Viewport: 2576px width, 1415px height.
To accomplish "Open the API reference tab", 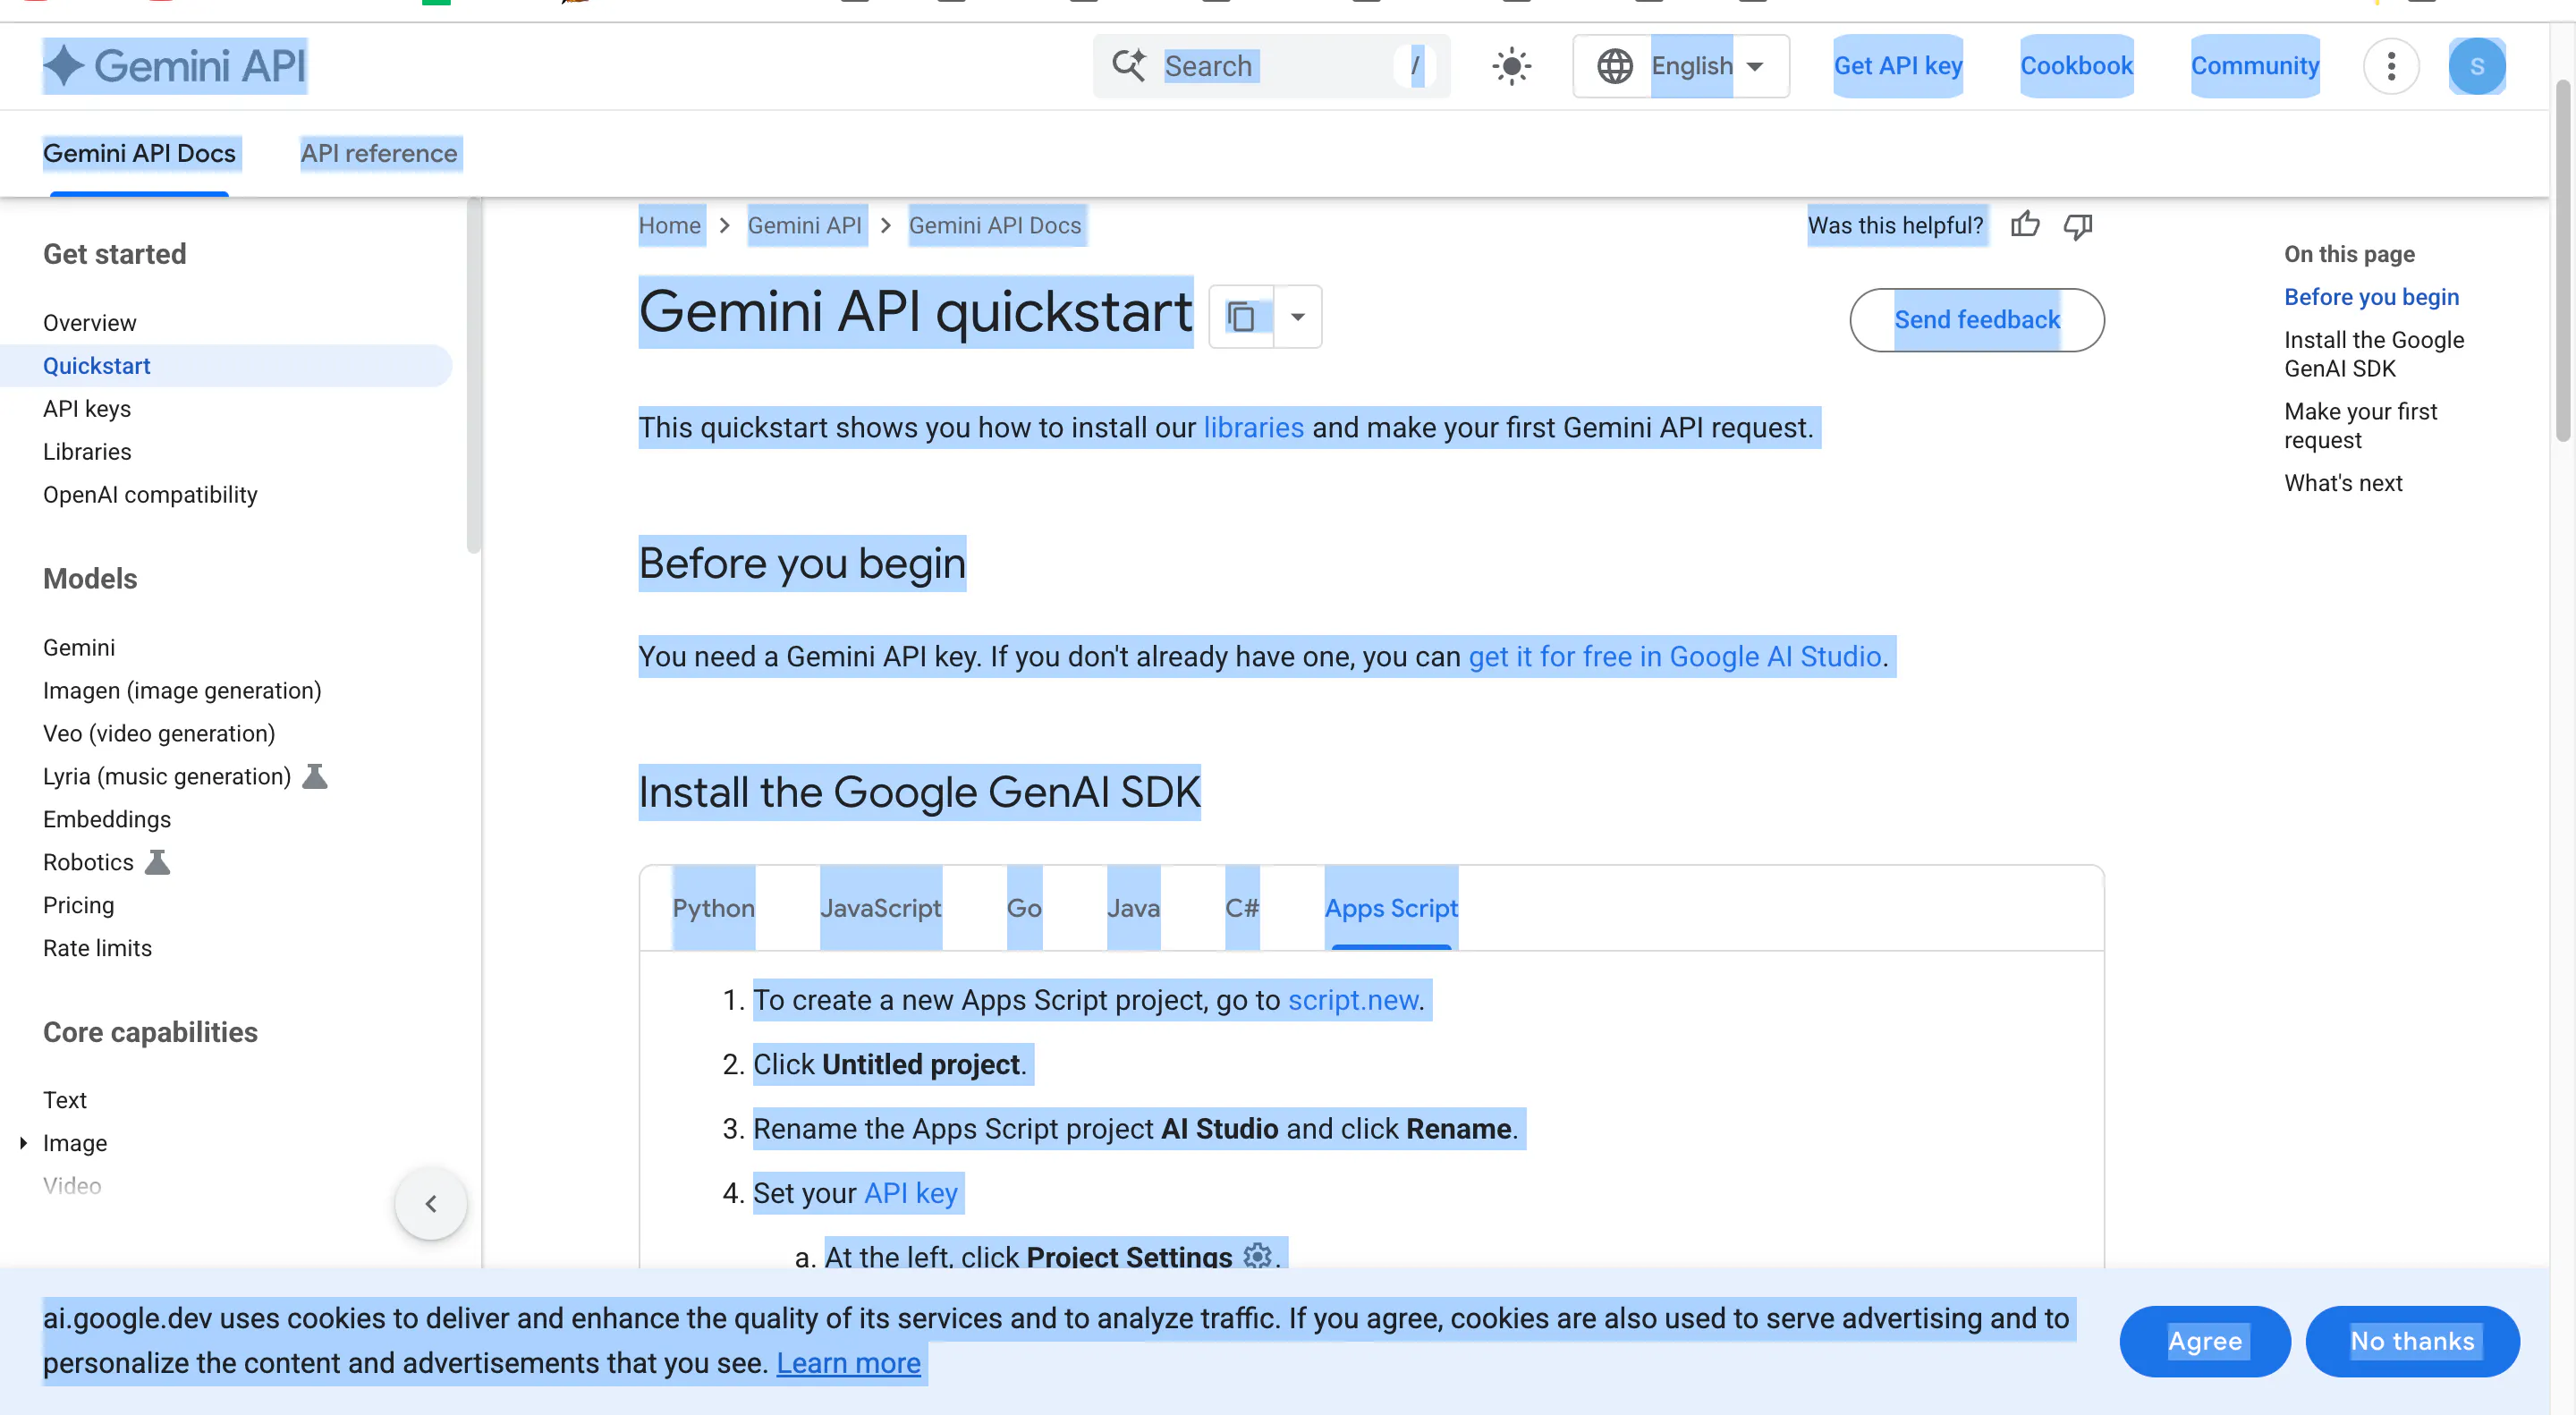I will (379, 153).
